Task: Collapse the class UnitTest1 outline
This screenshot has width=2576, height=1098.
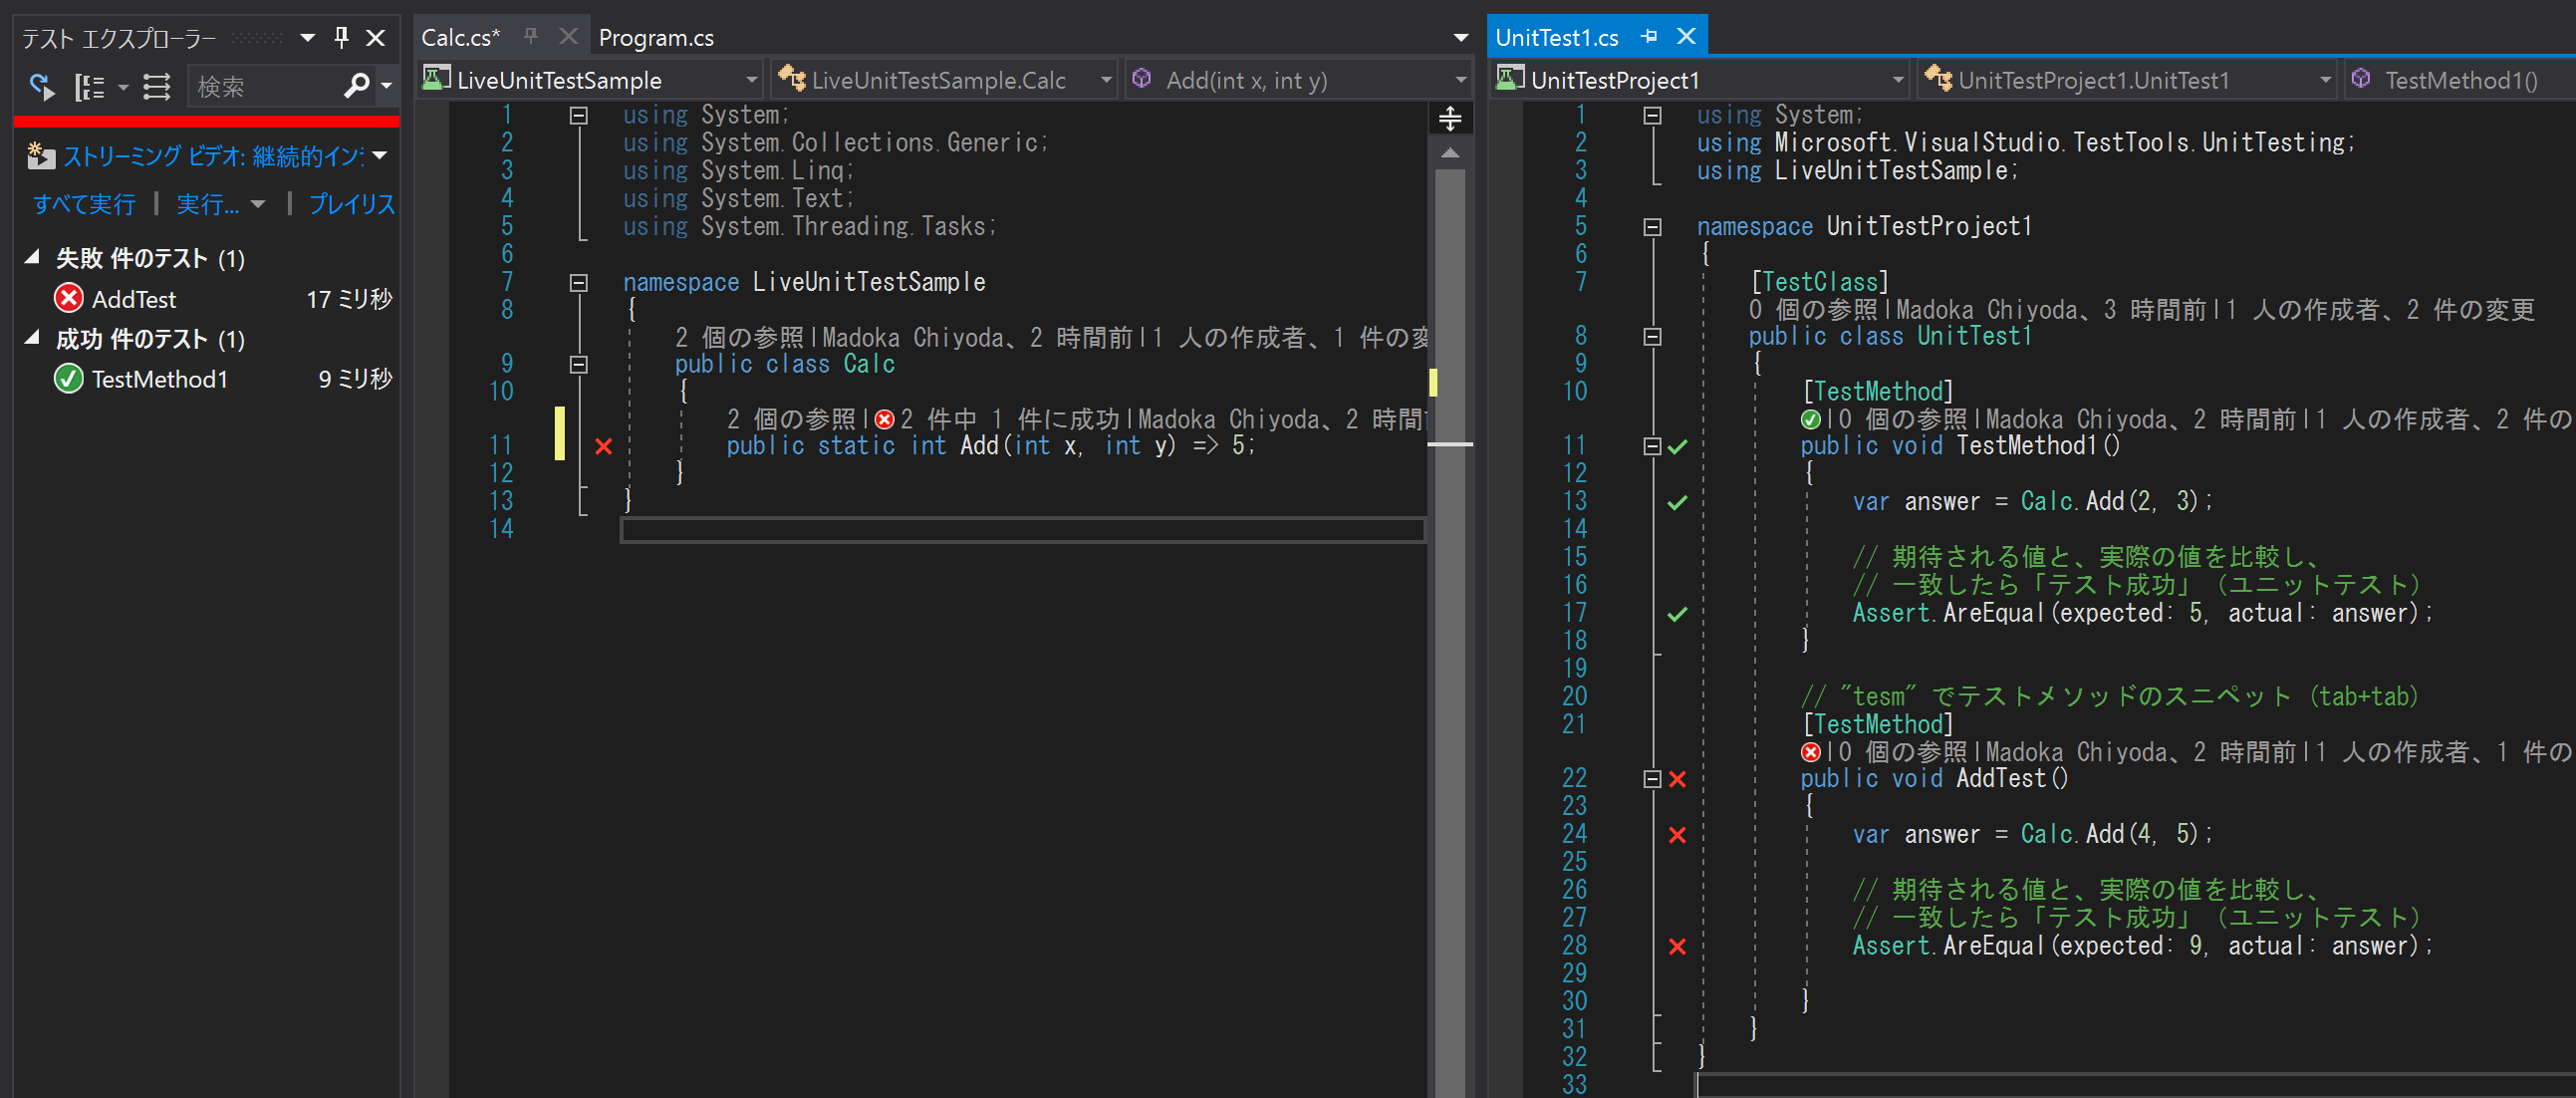Action: 1652,337
